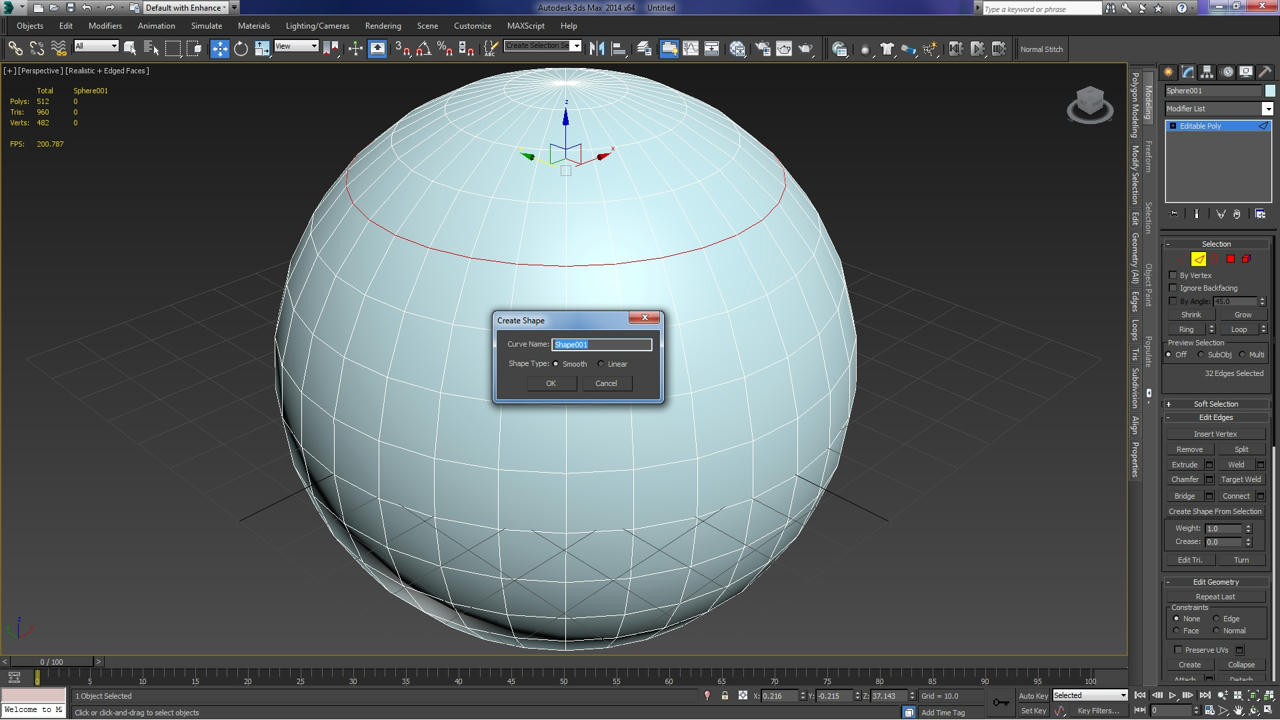Viewport: 1280px width, 720px height.
Task: Toggle the Percent Snap icon
Action: pos(445,48)
